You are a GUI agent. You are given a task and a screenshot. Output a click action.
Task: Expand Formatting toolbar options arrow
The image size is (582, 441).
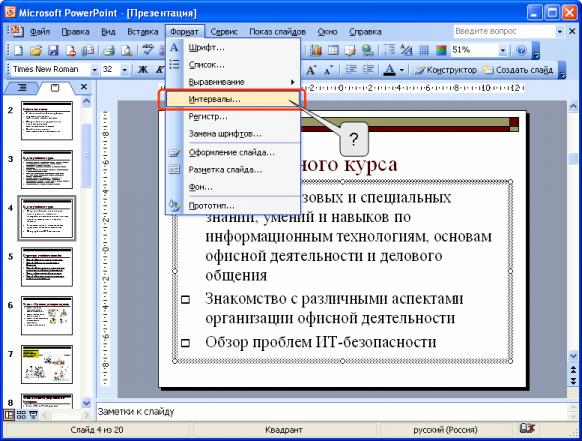pos(562,70)
